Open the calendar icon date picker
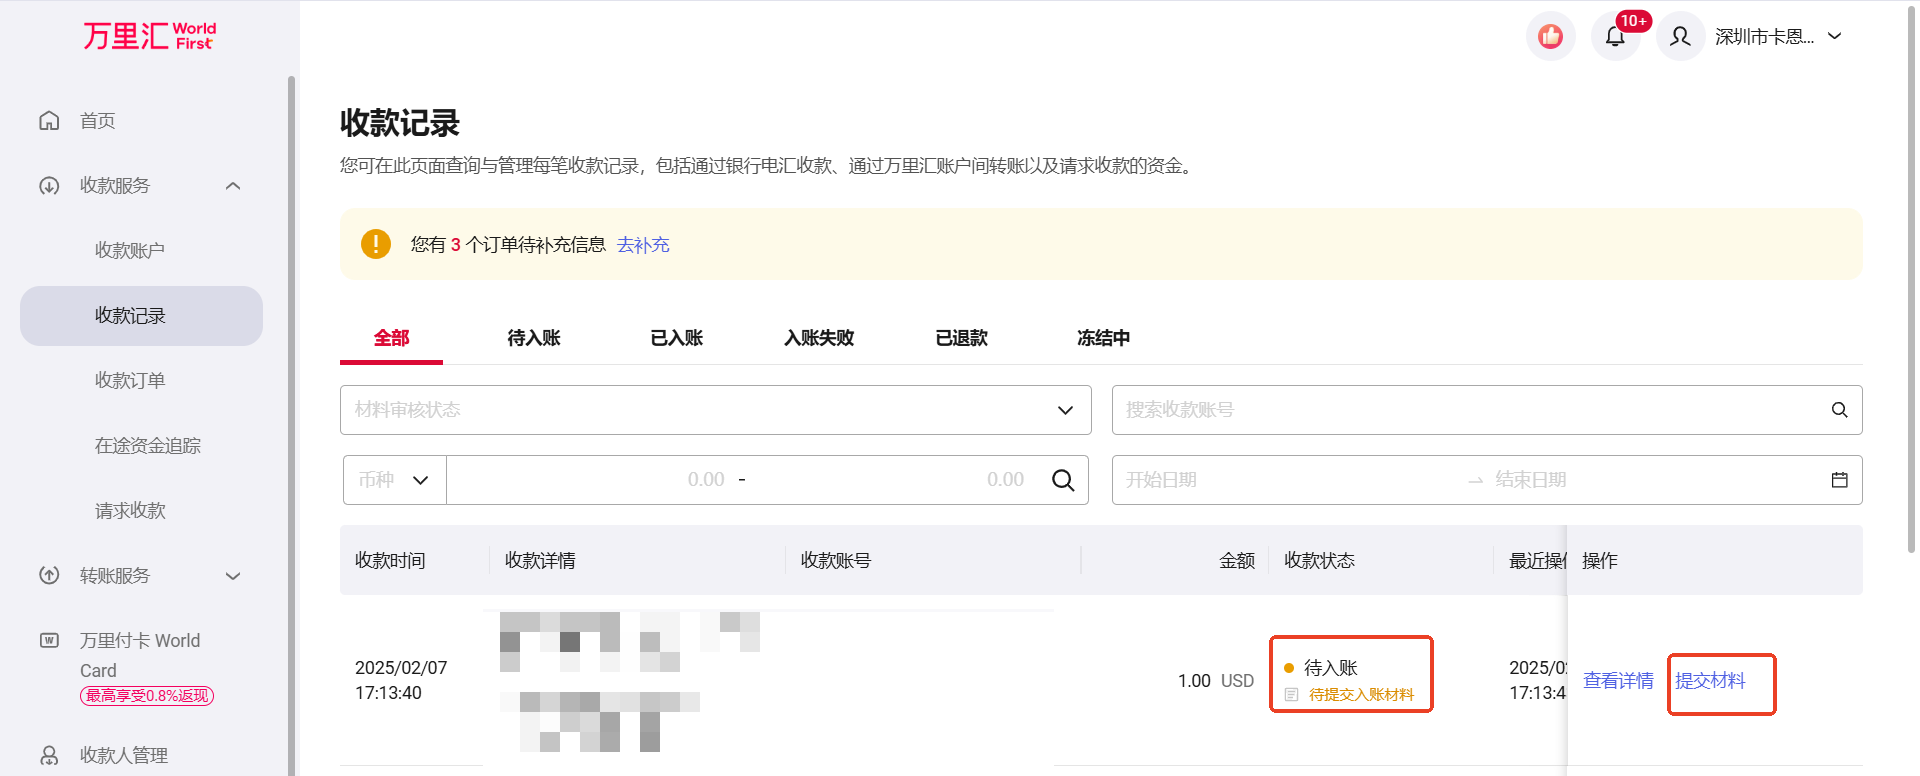Screen dimensions: 1920x776 [1839, 480]
